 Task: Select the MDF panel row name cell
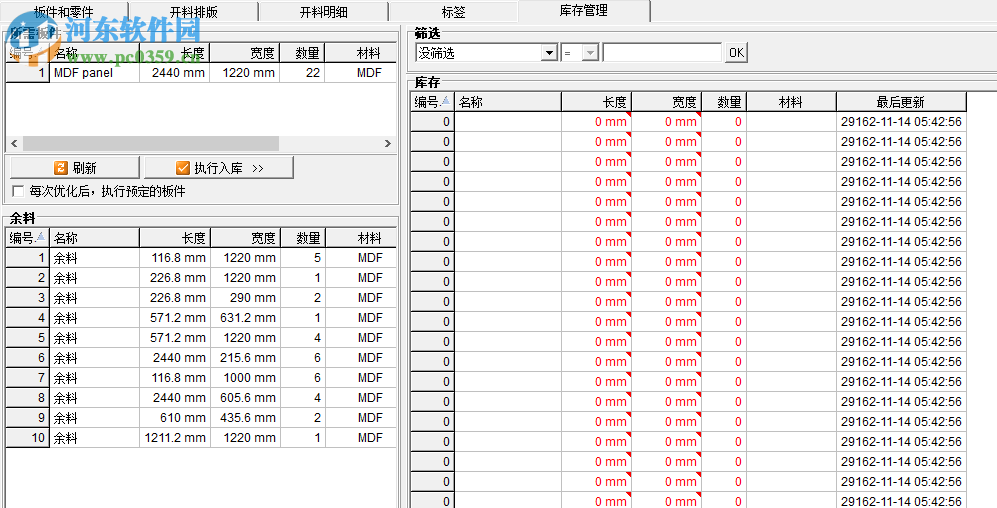(94, 72)
